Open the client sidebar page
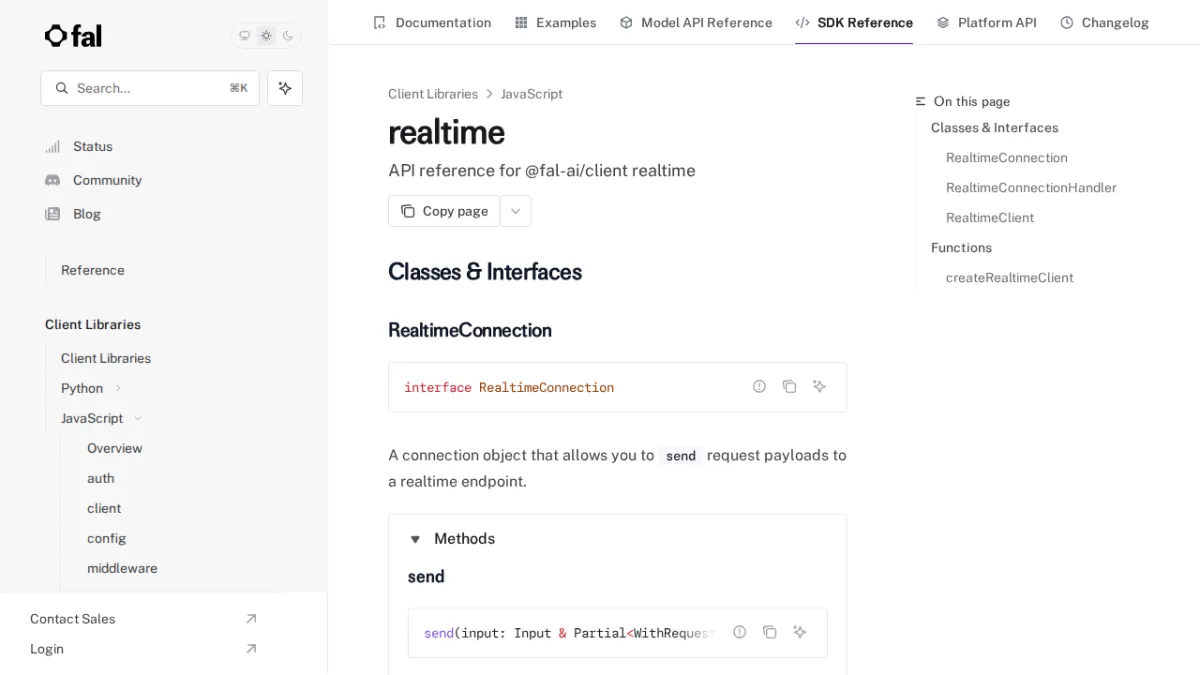The image size is (1200, 675). click(x=104, y=508)
